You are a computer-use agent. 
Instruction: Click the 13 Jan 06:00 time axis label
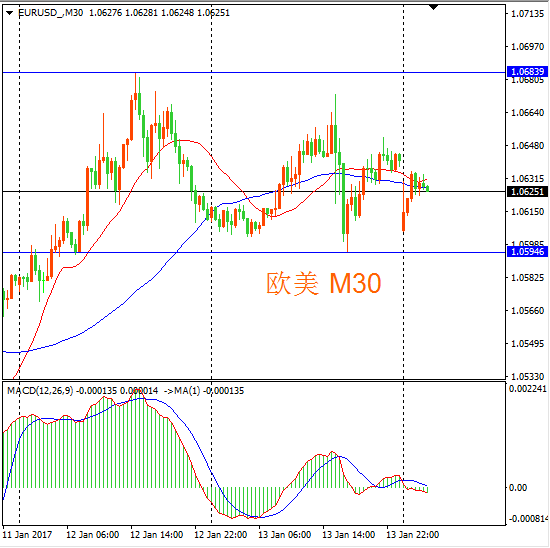click(284, 535)
